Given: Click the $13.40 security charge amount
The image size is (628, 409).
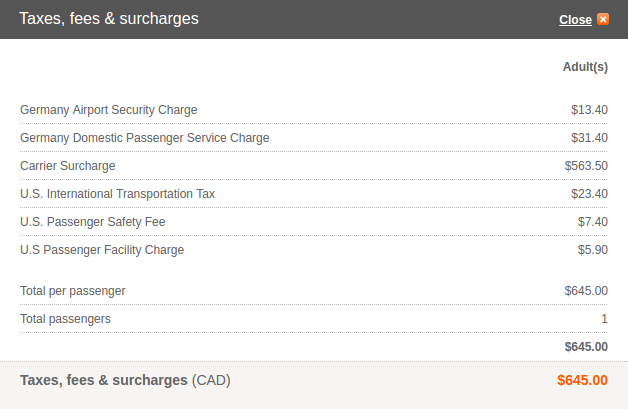Looking at the screenshot, I should click(589, 110).
